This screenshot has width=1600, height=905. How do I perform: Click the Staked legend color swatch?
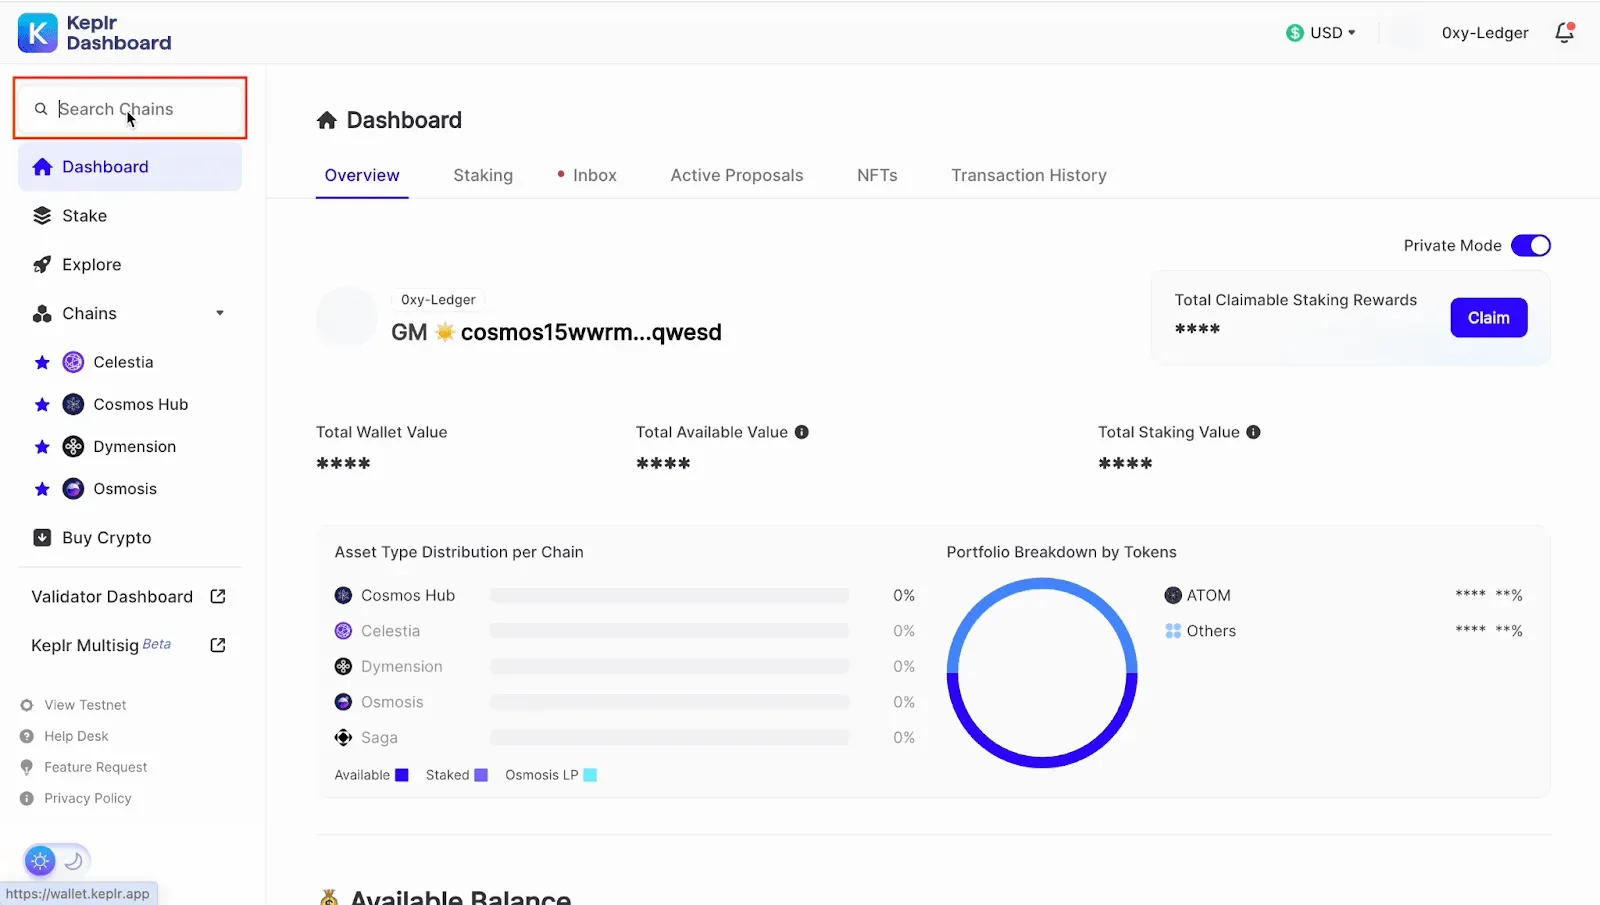coord(481,775)
